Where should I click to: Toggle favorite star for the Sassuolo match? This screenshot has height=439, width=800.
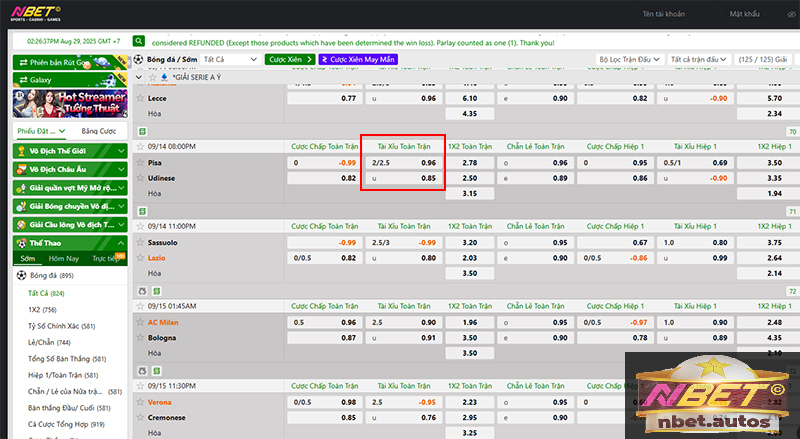tap(140, 242)
